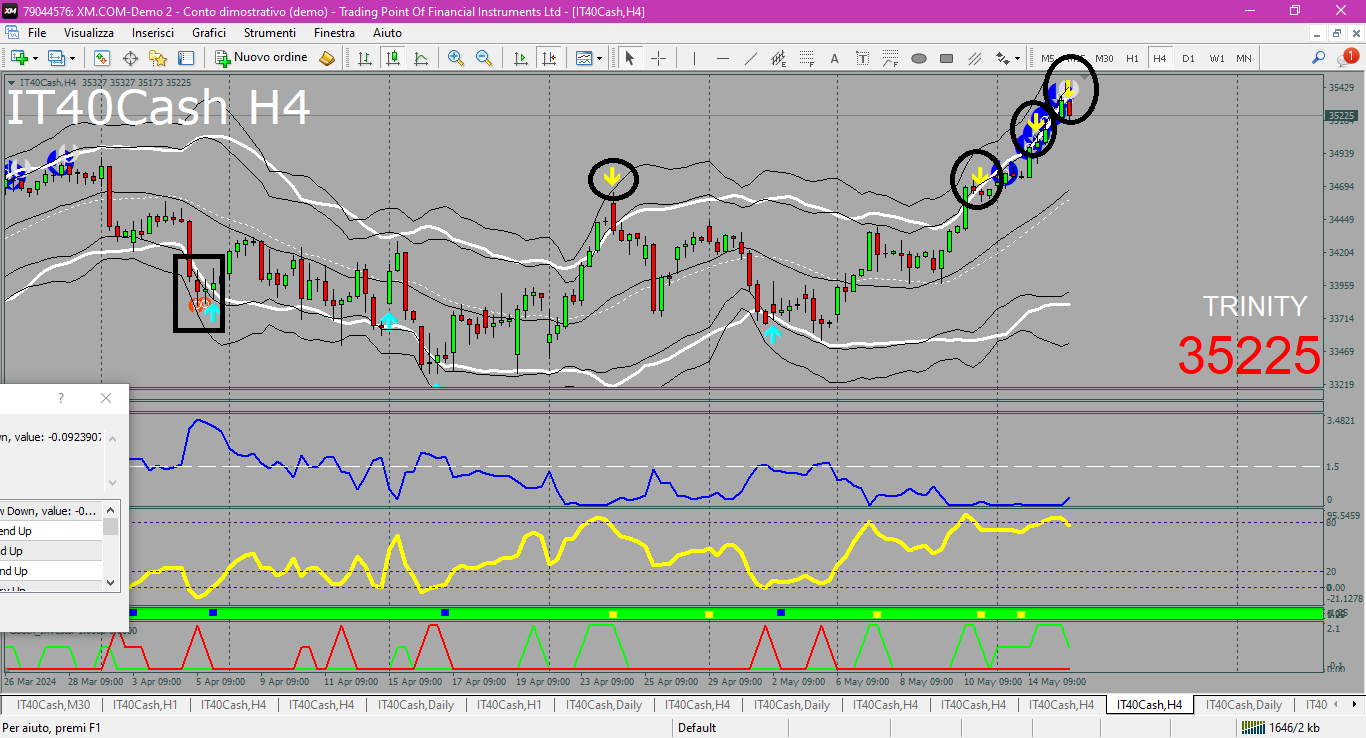Open the Inserisci menu
The image size is (1366, 738).
pos(153,33)
